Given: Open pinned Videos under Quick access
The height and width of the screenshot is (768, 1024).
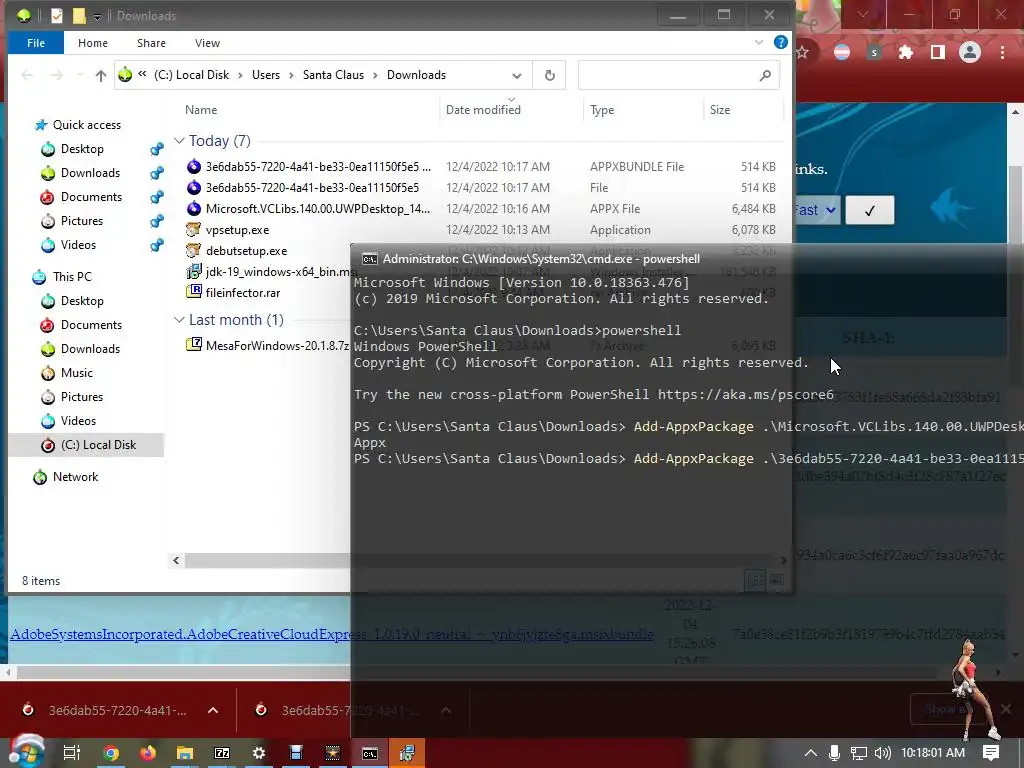Looking at the screenshot, I should pos(78,245).
